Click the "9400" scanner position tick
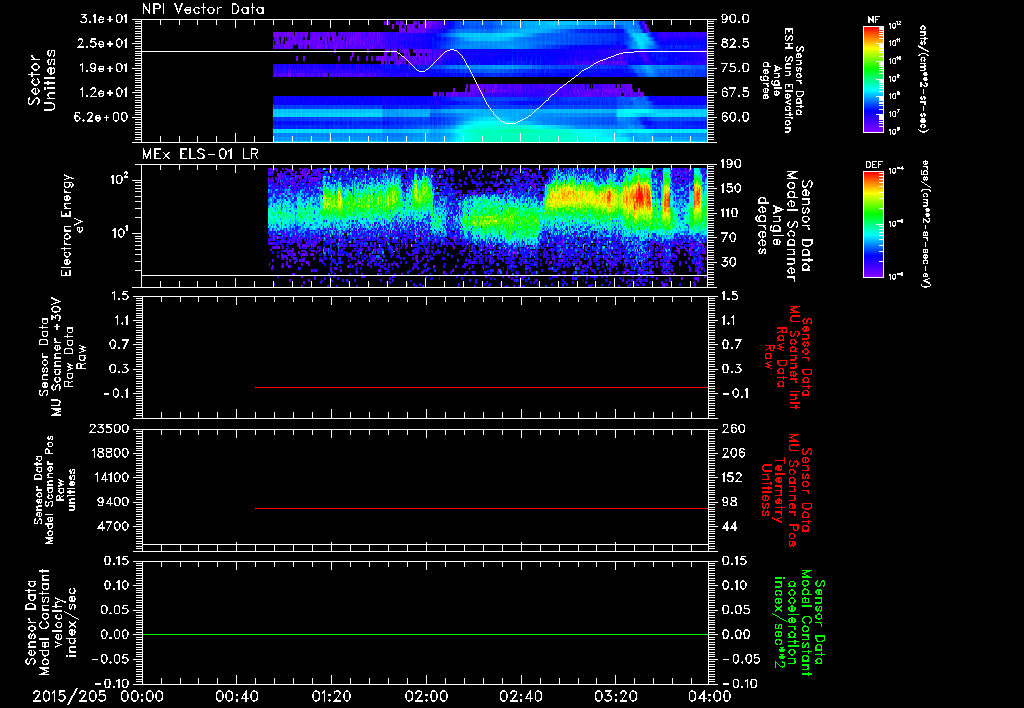Image resolution: width=1024 pixels, height=708 pixels. pos(113,502)
